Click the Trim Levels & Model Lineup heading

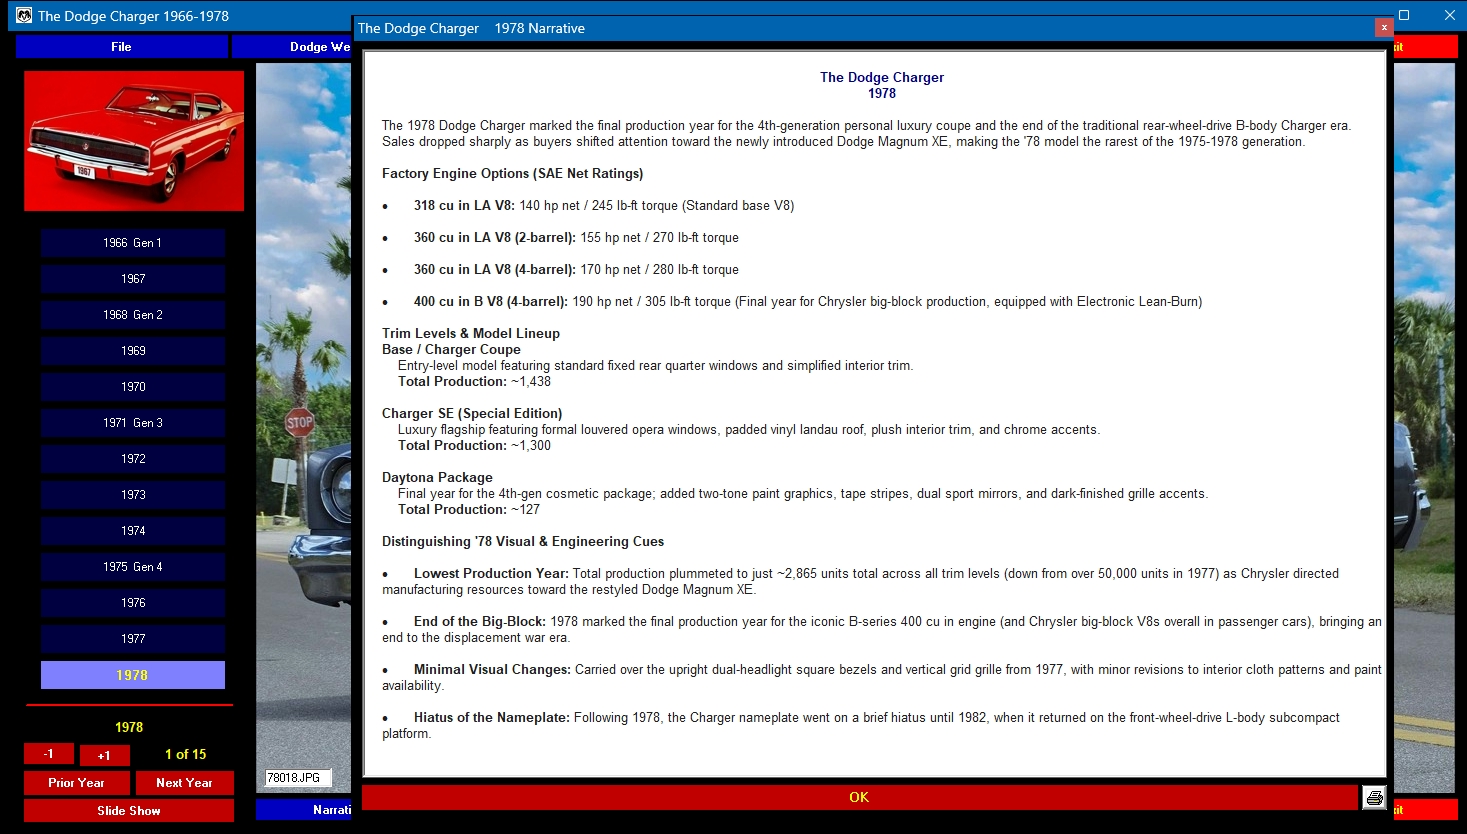pyautogui.click(x=471, y=333)
